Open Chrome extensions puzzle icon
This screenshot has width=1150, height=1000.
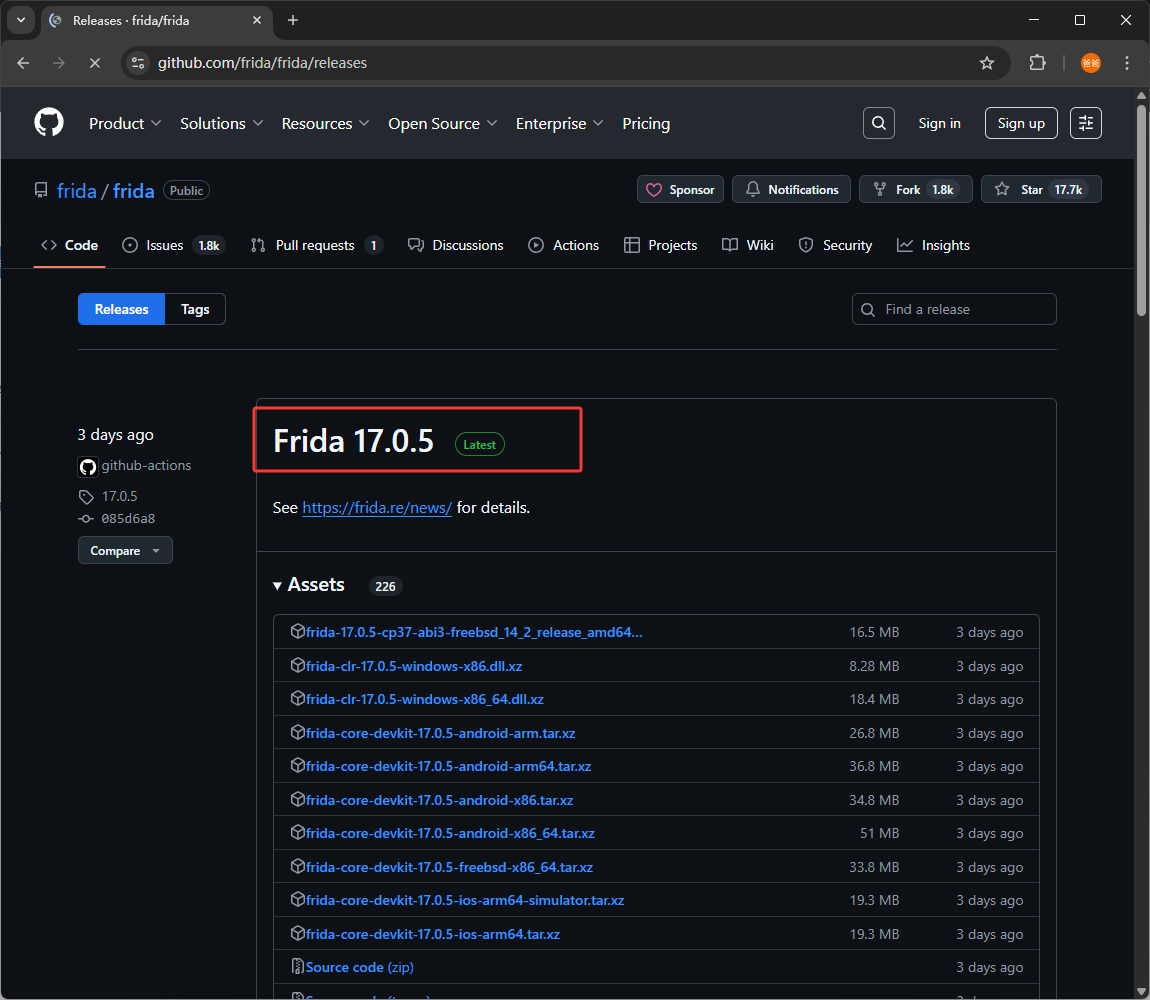(1037, 63)
